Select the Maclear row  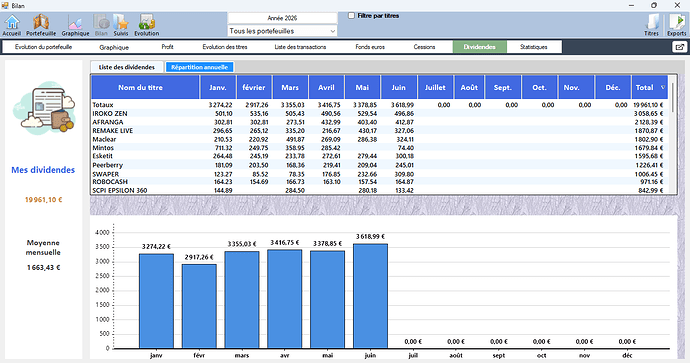coord(380,139)
